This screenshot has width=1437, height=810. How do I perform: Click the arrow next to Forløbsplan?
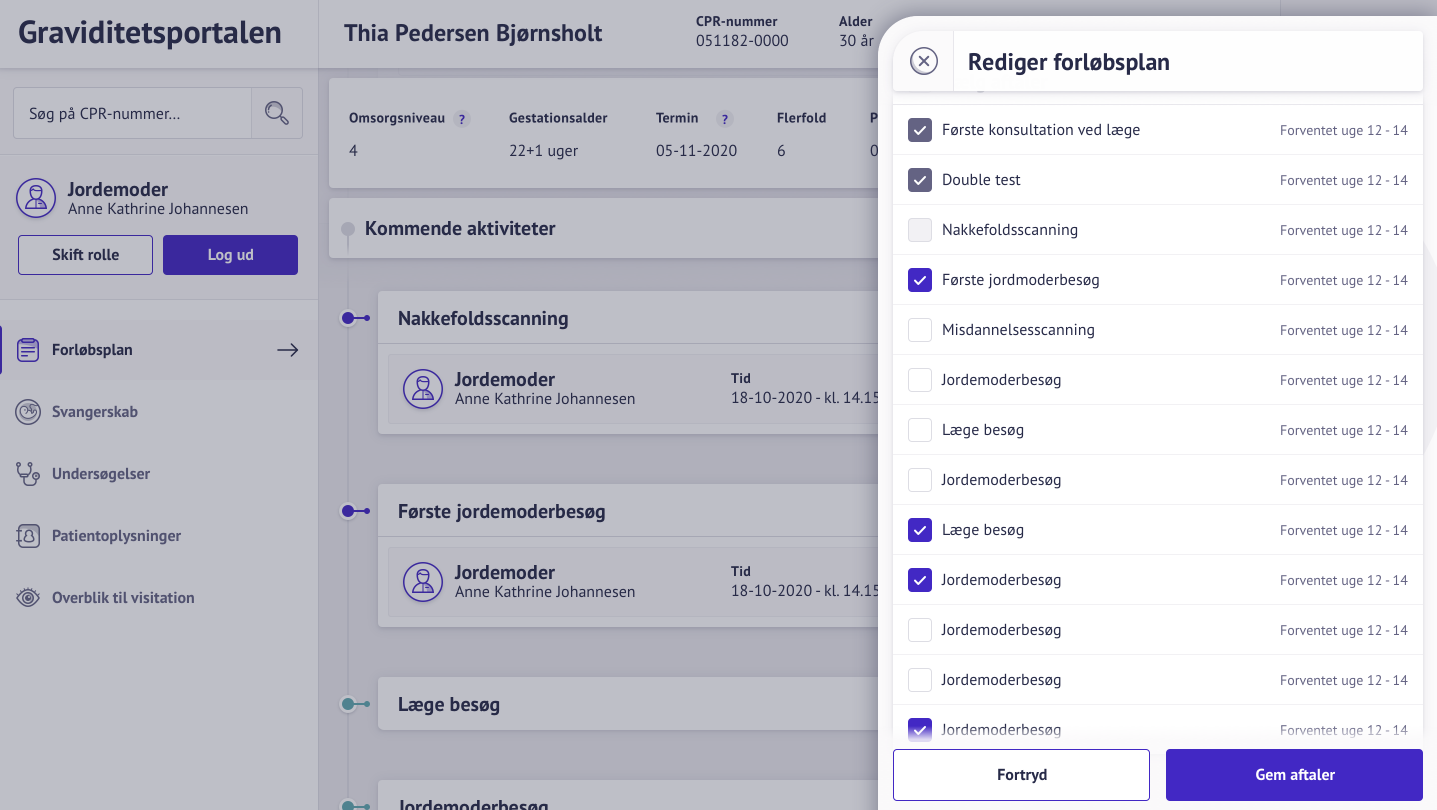288,350
